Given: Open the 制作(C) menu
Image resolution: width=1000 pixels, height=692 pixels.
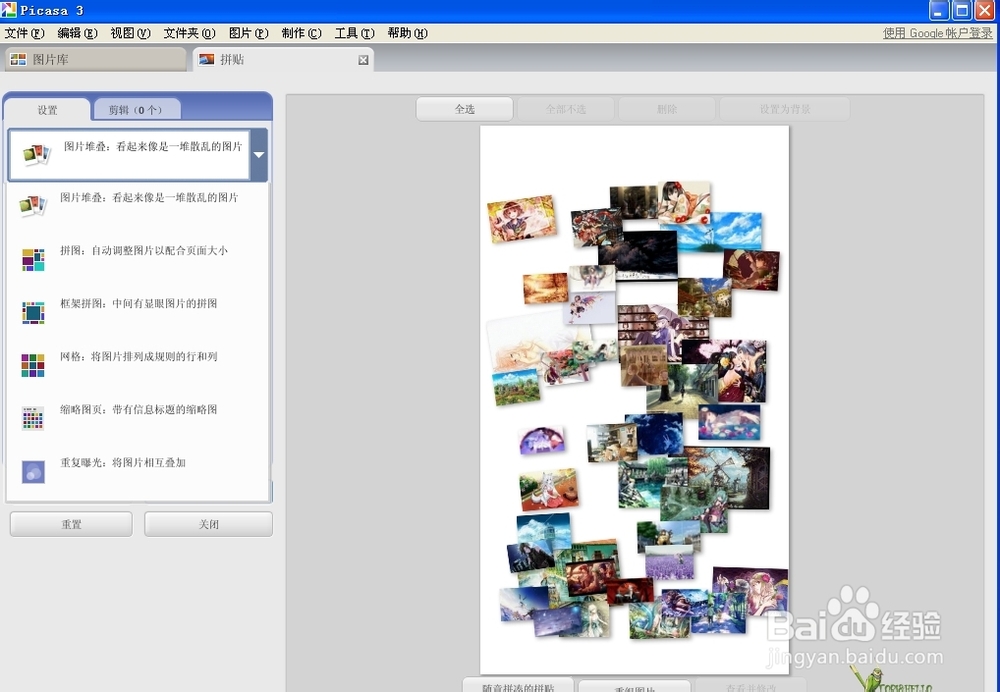Looking at the screenshot, I should click(x=301, y=33).
